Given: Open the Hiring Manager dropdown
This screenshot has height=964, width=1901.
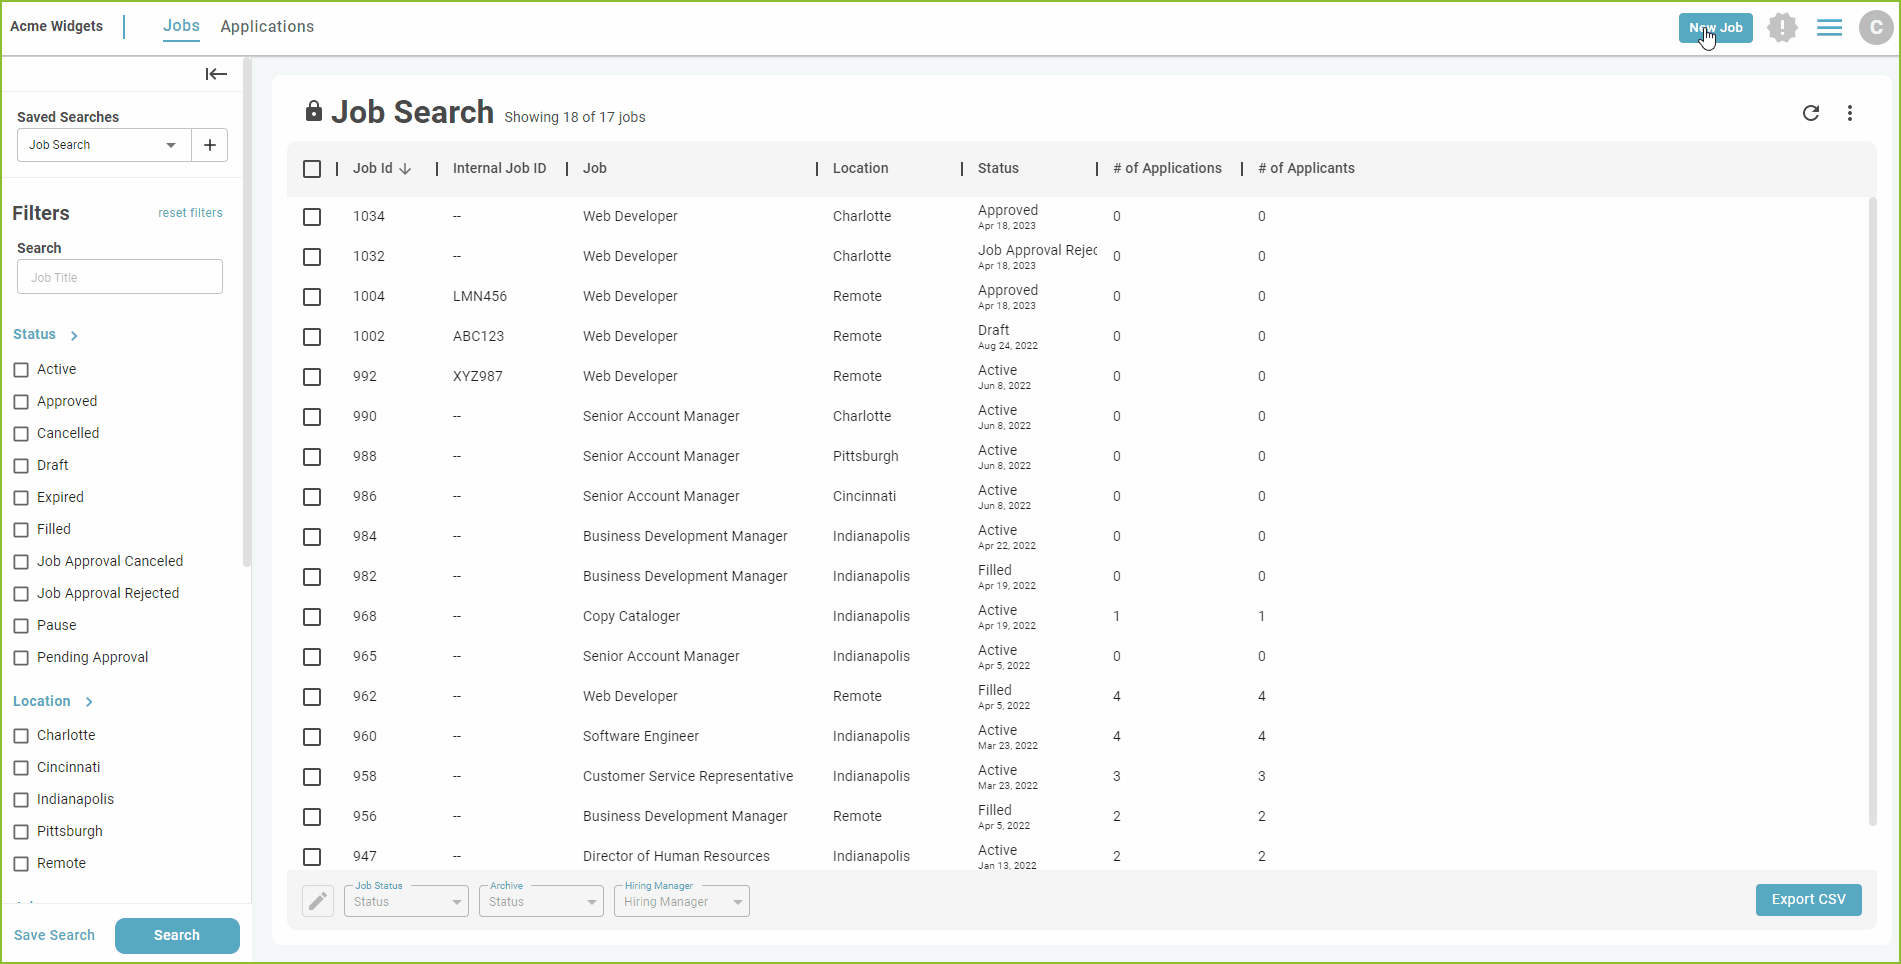Looking at the screenshot, I should coord(682,901).
